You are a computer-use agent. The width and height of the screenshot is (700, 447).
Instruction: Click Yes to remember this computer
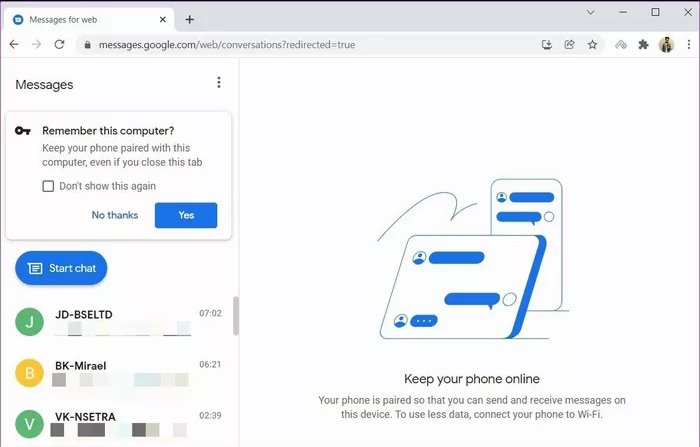point(186,215)
